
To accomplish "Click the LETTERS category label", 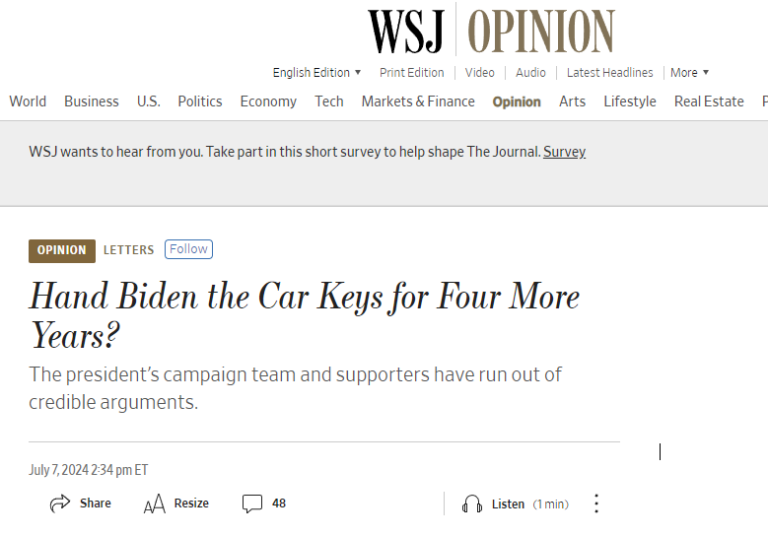I will (129, 250).
